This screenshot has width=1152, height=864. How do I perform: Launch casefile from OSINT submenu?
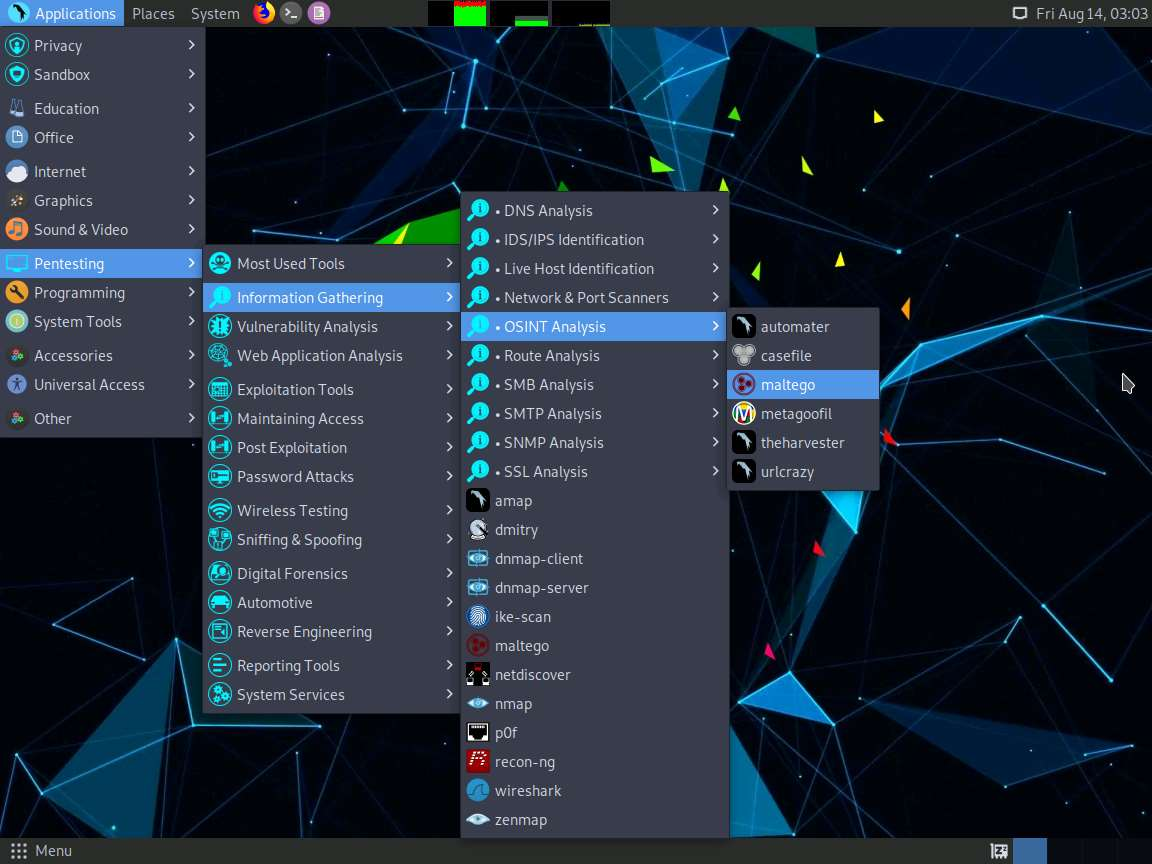(x=803, y=356)
